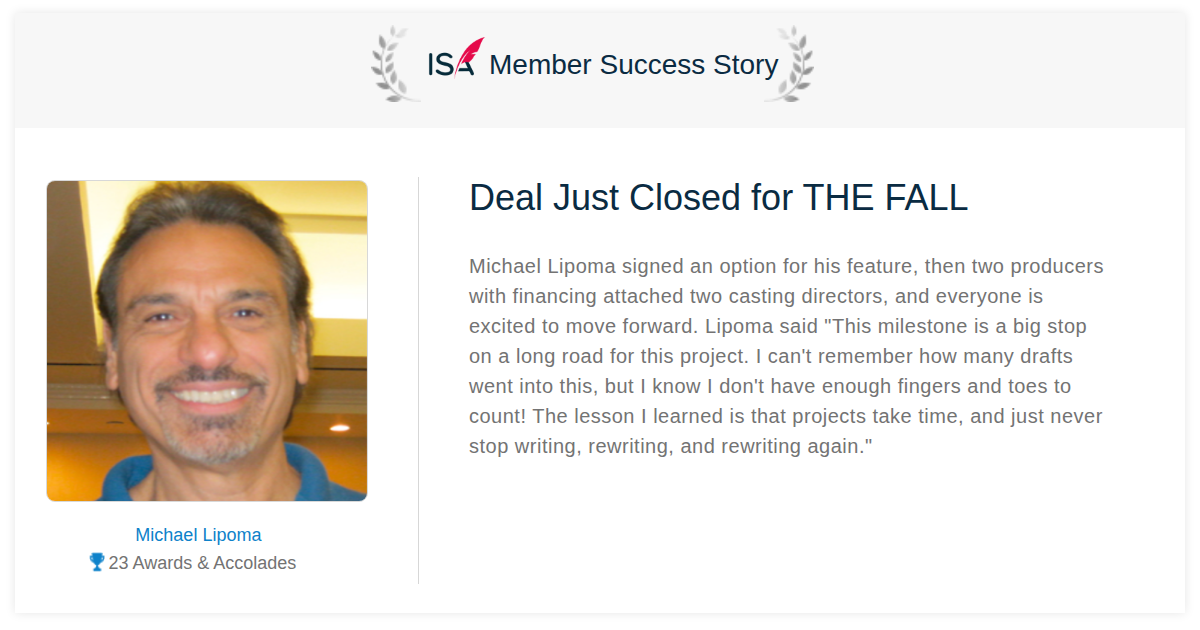Click the left laurel wreath icon

tap(396, 64)
